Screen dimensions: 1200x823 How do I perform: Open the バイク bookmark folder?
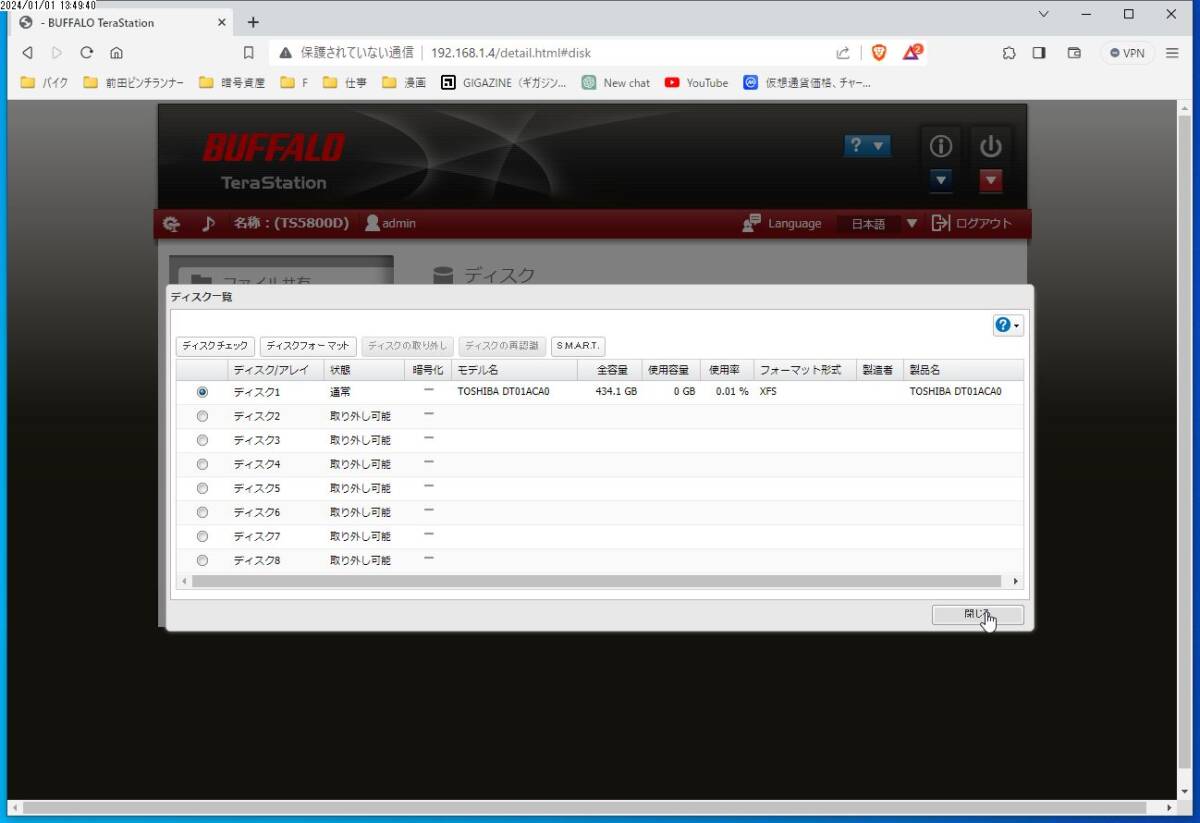[44, 83]
